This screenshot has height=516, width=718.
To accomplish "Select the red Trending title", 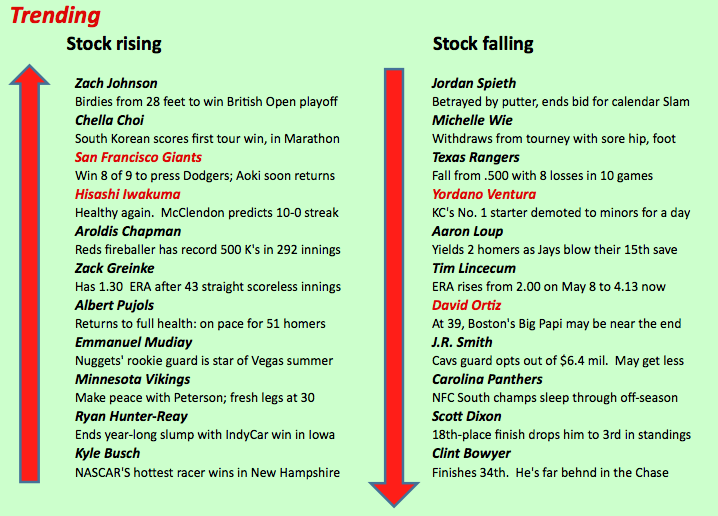I will pyautogui.click(x=55, y=15).
